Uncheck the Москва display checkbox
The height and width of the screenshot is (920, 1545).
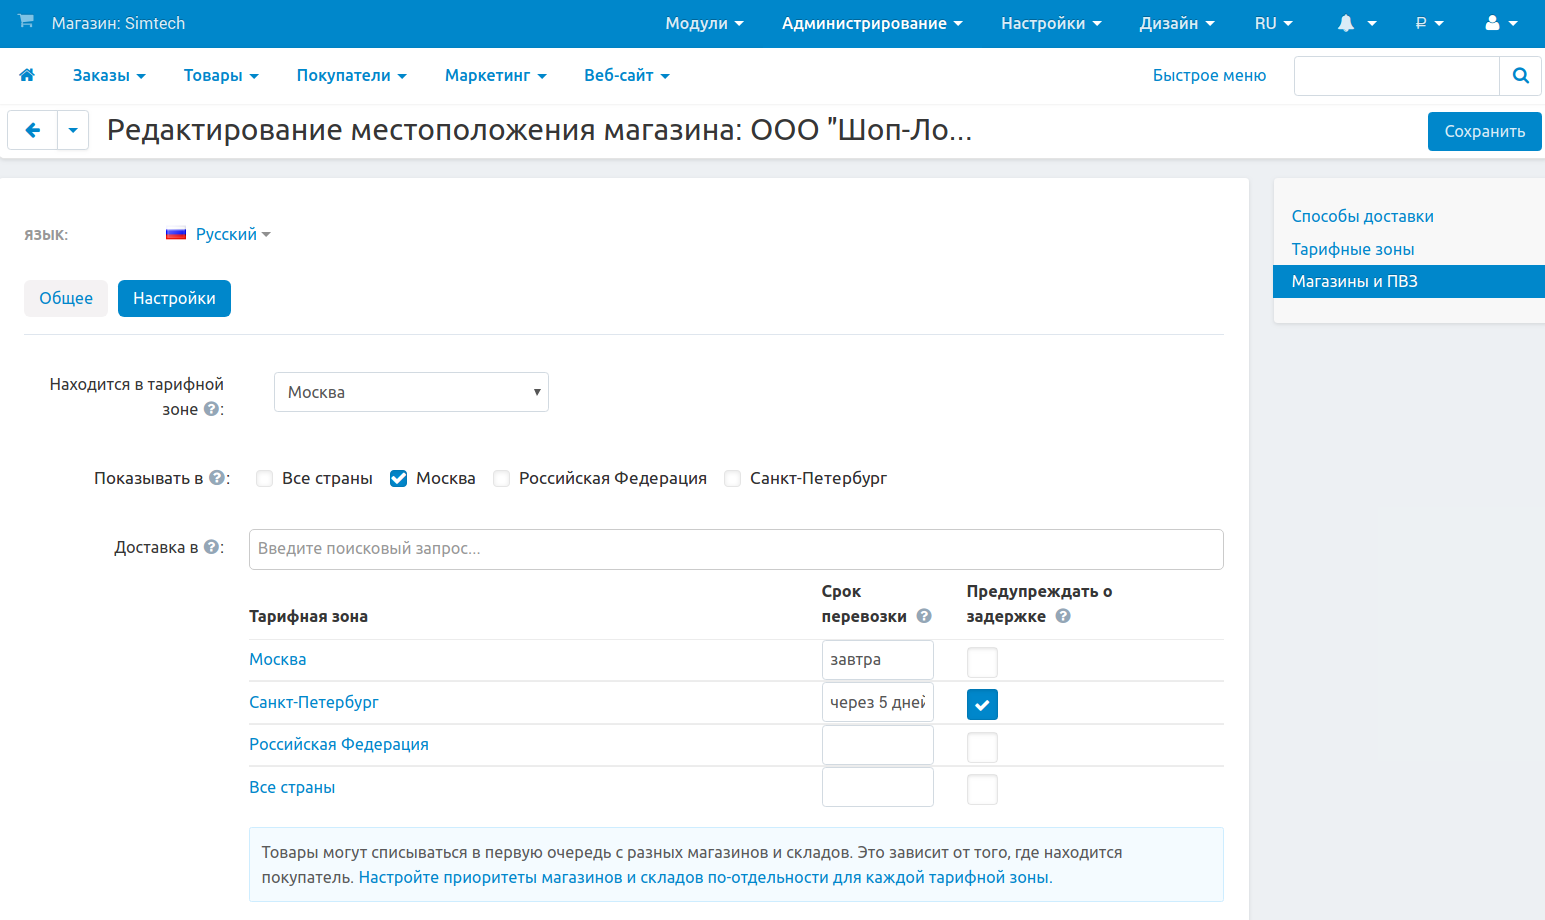[x=399, y=479]
